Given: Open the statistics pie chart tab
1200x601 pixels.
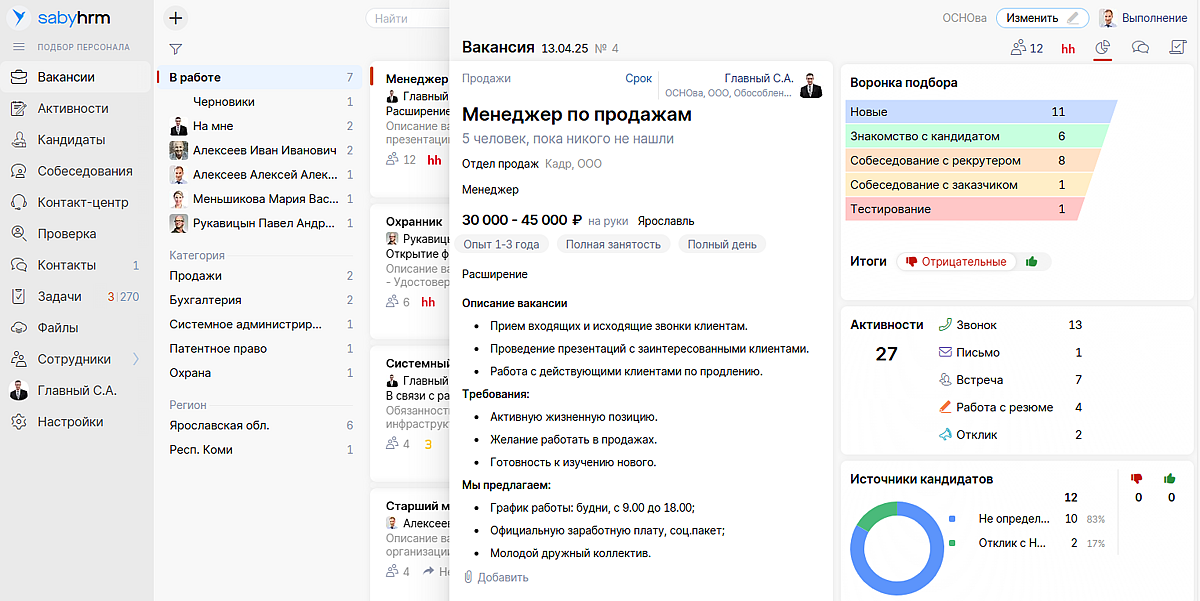Looking at the screenshot, I should [1103, 48].
